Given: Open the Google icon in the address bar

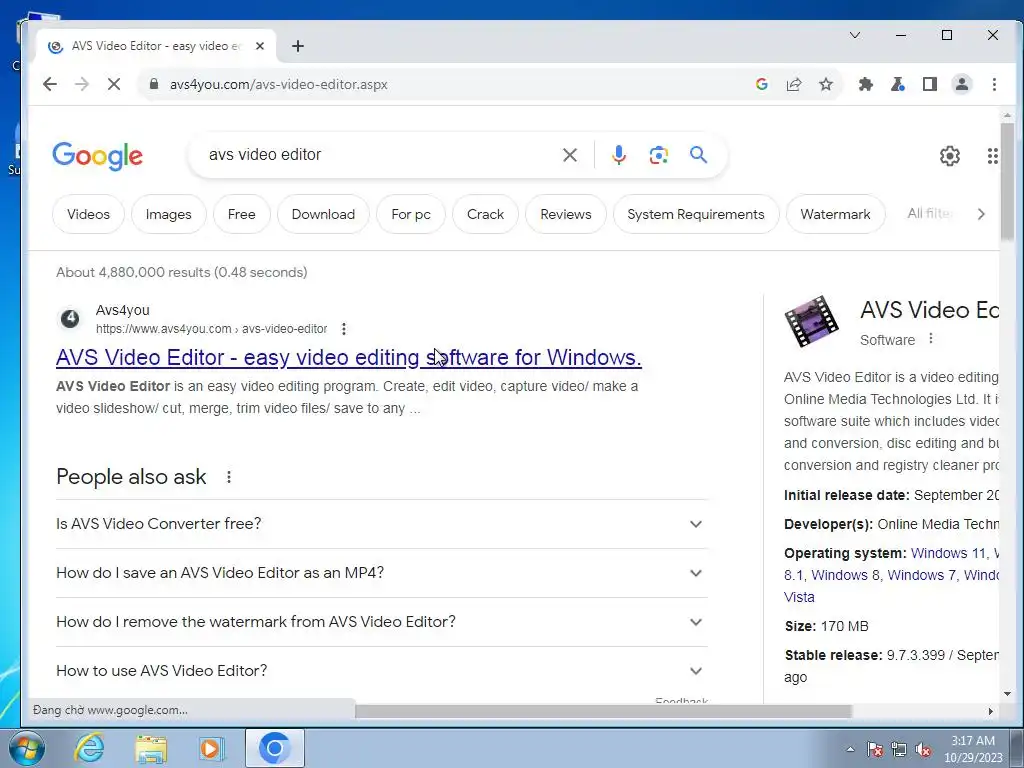Looking at the screenshot, I should 761,84.
